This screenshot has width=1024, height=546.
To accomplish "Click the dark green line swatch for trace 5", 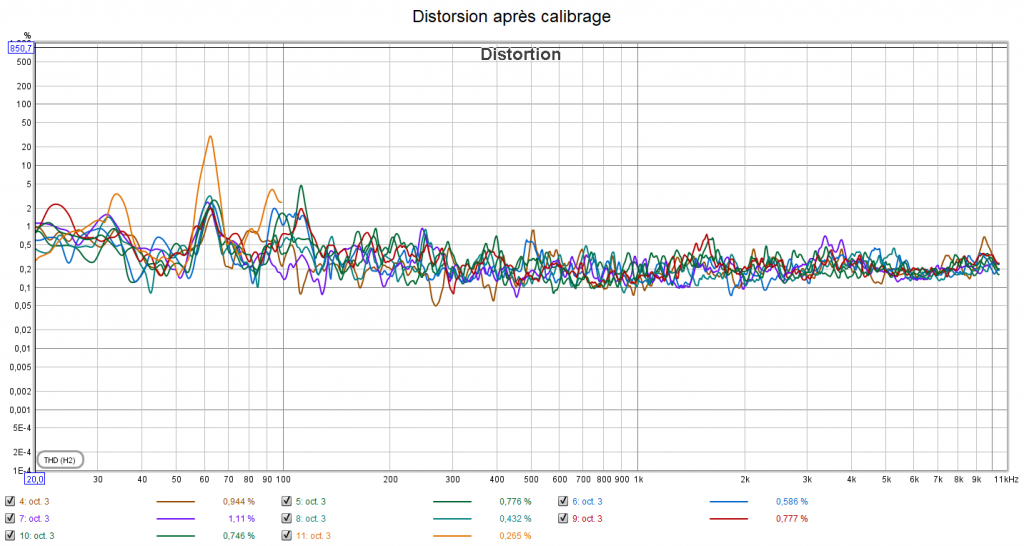I will (452, 502).
